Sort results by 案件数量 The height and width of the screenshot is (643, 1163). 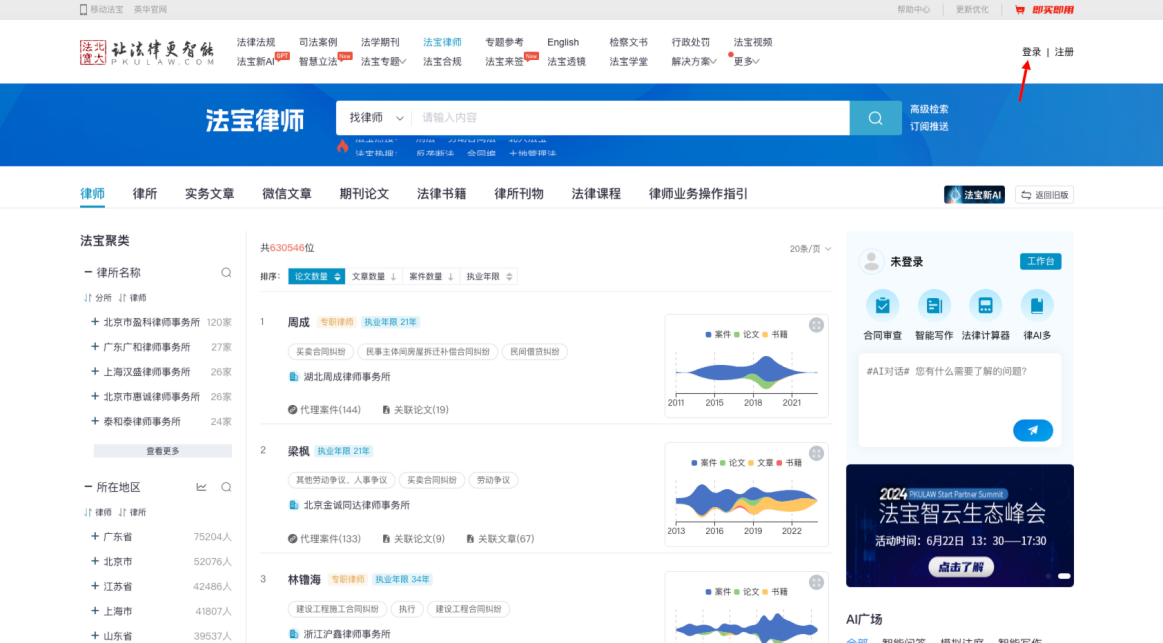point(431,277)
